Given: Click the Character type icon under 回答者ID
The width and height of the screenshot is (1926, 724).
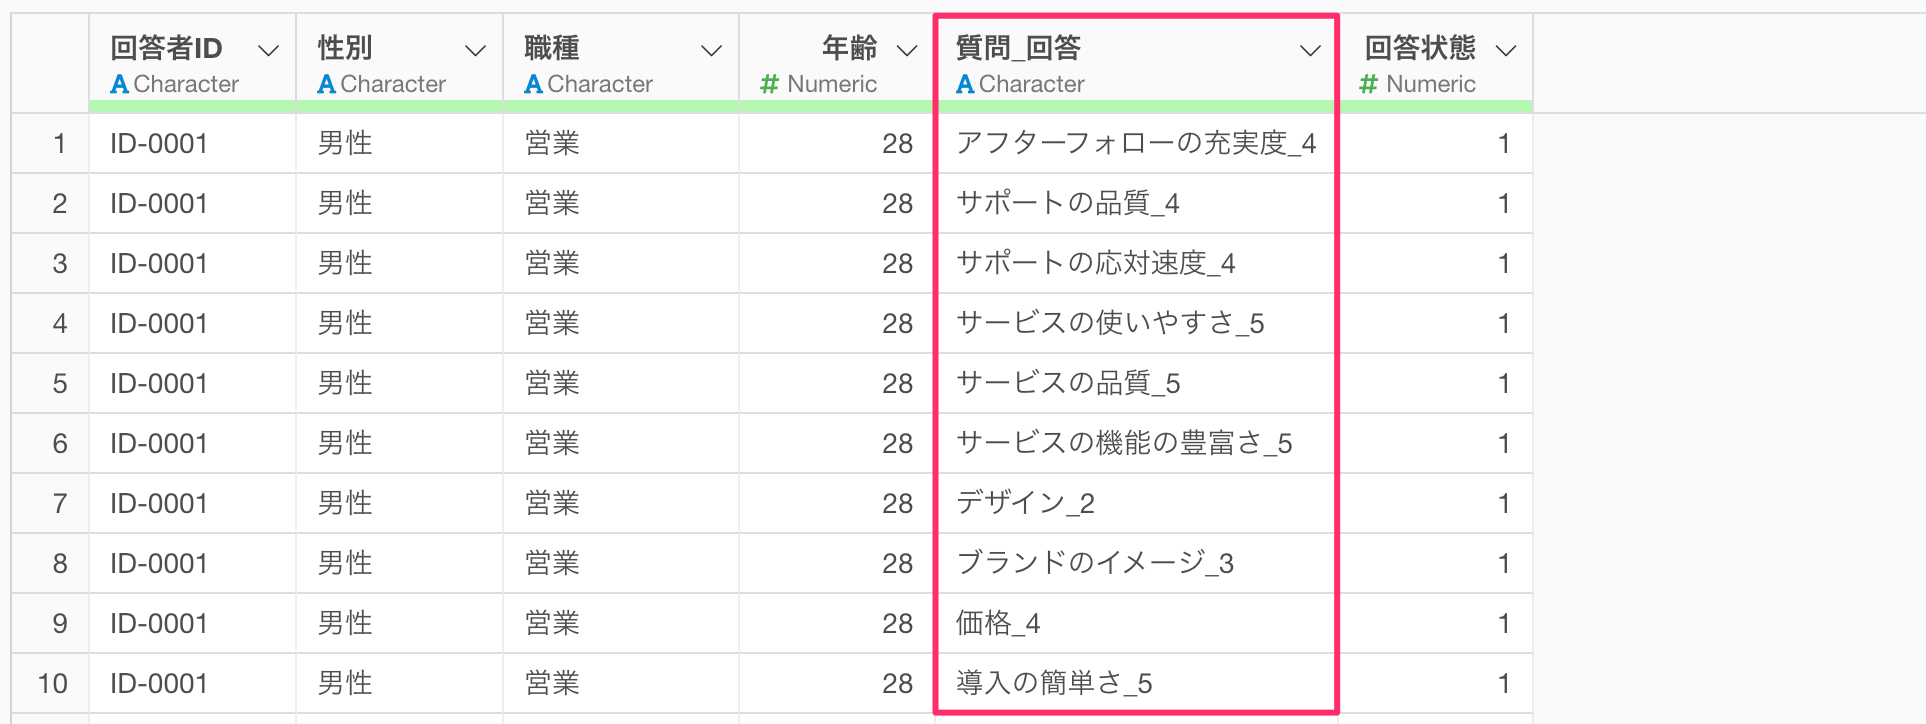Looking at the screenshot, I should click(119, 85).
